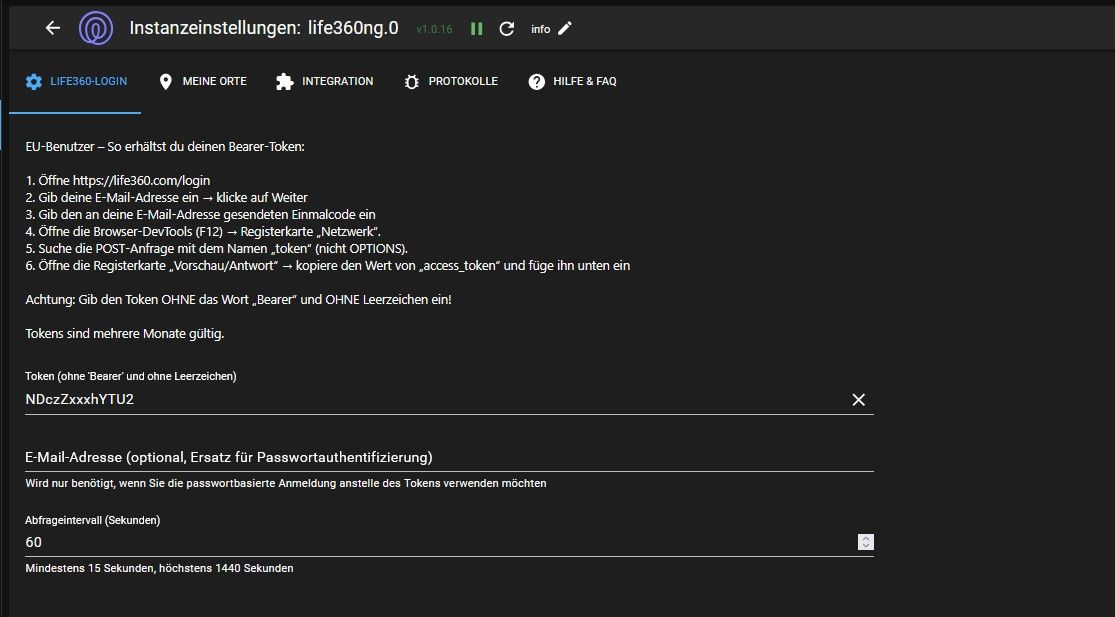Adjust Abfrageintervall with the spinner arrows
The image size is (1115, 617).
[x=866, y=542]
